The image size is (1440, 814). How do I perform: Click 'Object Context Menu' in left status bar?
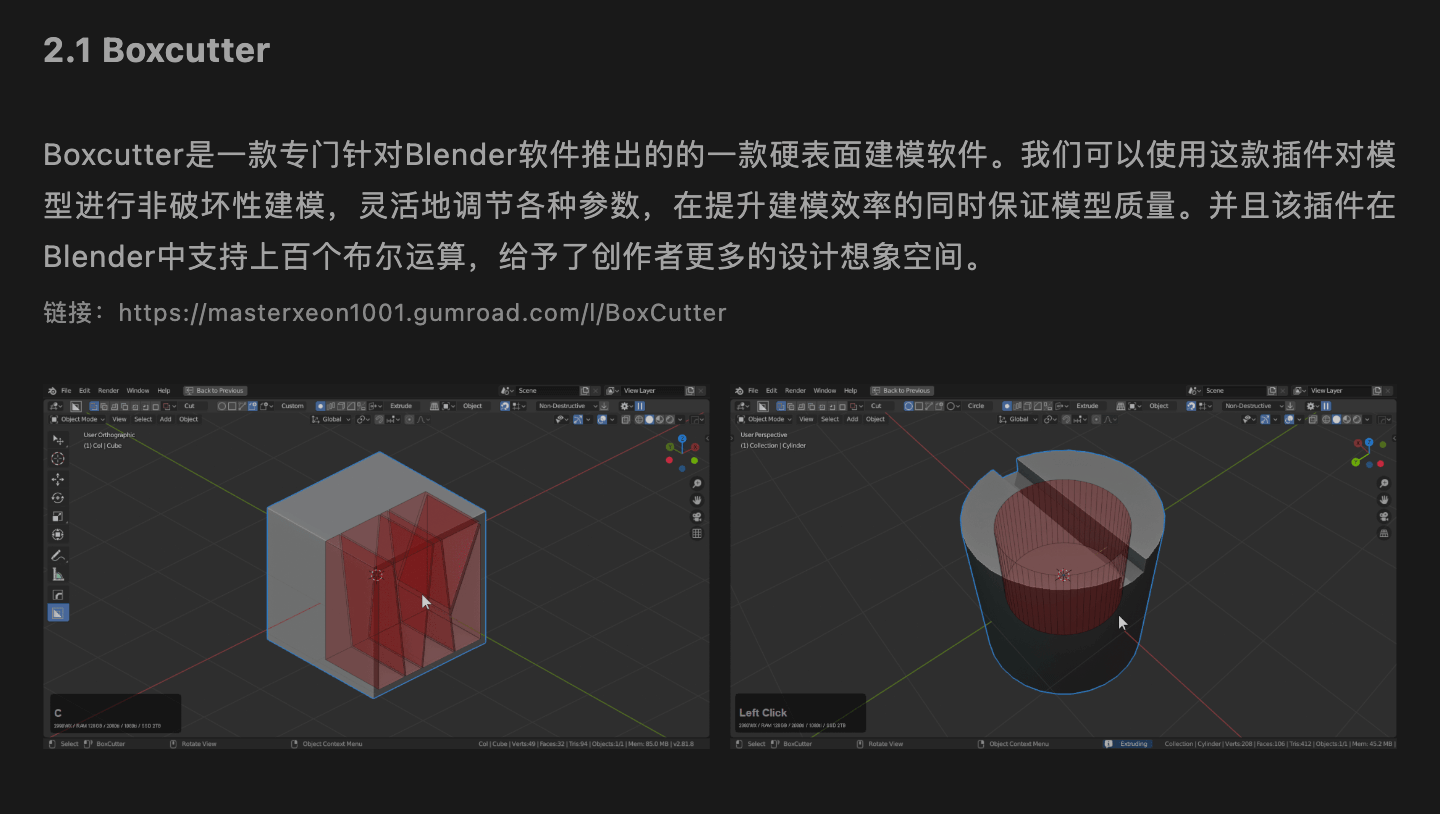coord(332,744)
